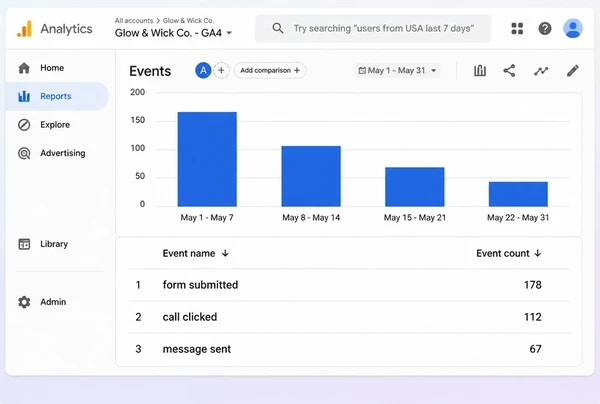
Task: Click the Advertising target icon
Action: pyautogui.click(x=24, y=153)
